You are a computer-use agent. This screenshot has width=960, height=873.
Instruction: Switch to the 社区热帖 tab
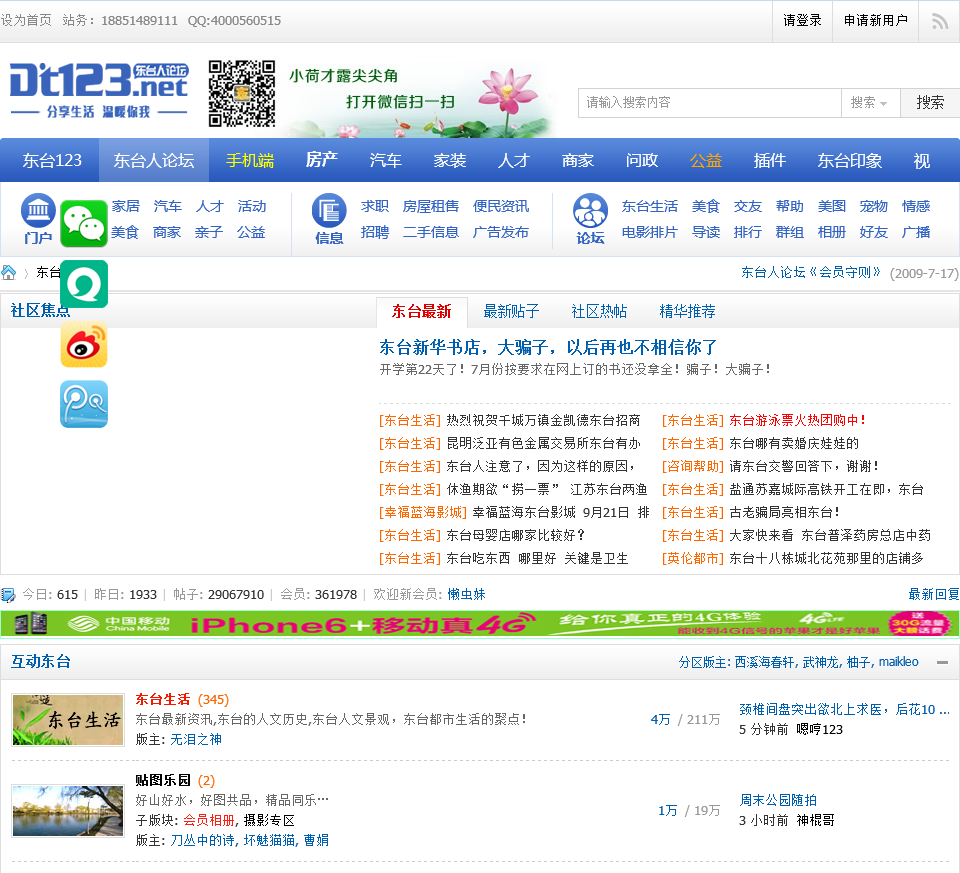pyautogui.click(x=599, y=312)
